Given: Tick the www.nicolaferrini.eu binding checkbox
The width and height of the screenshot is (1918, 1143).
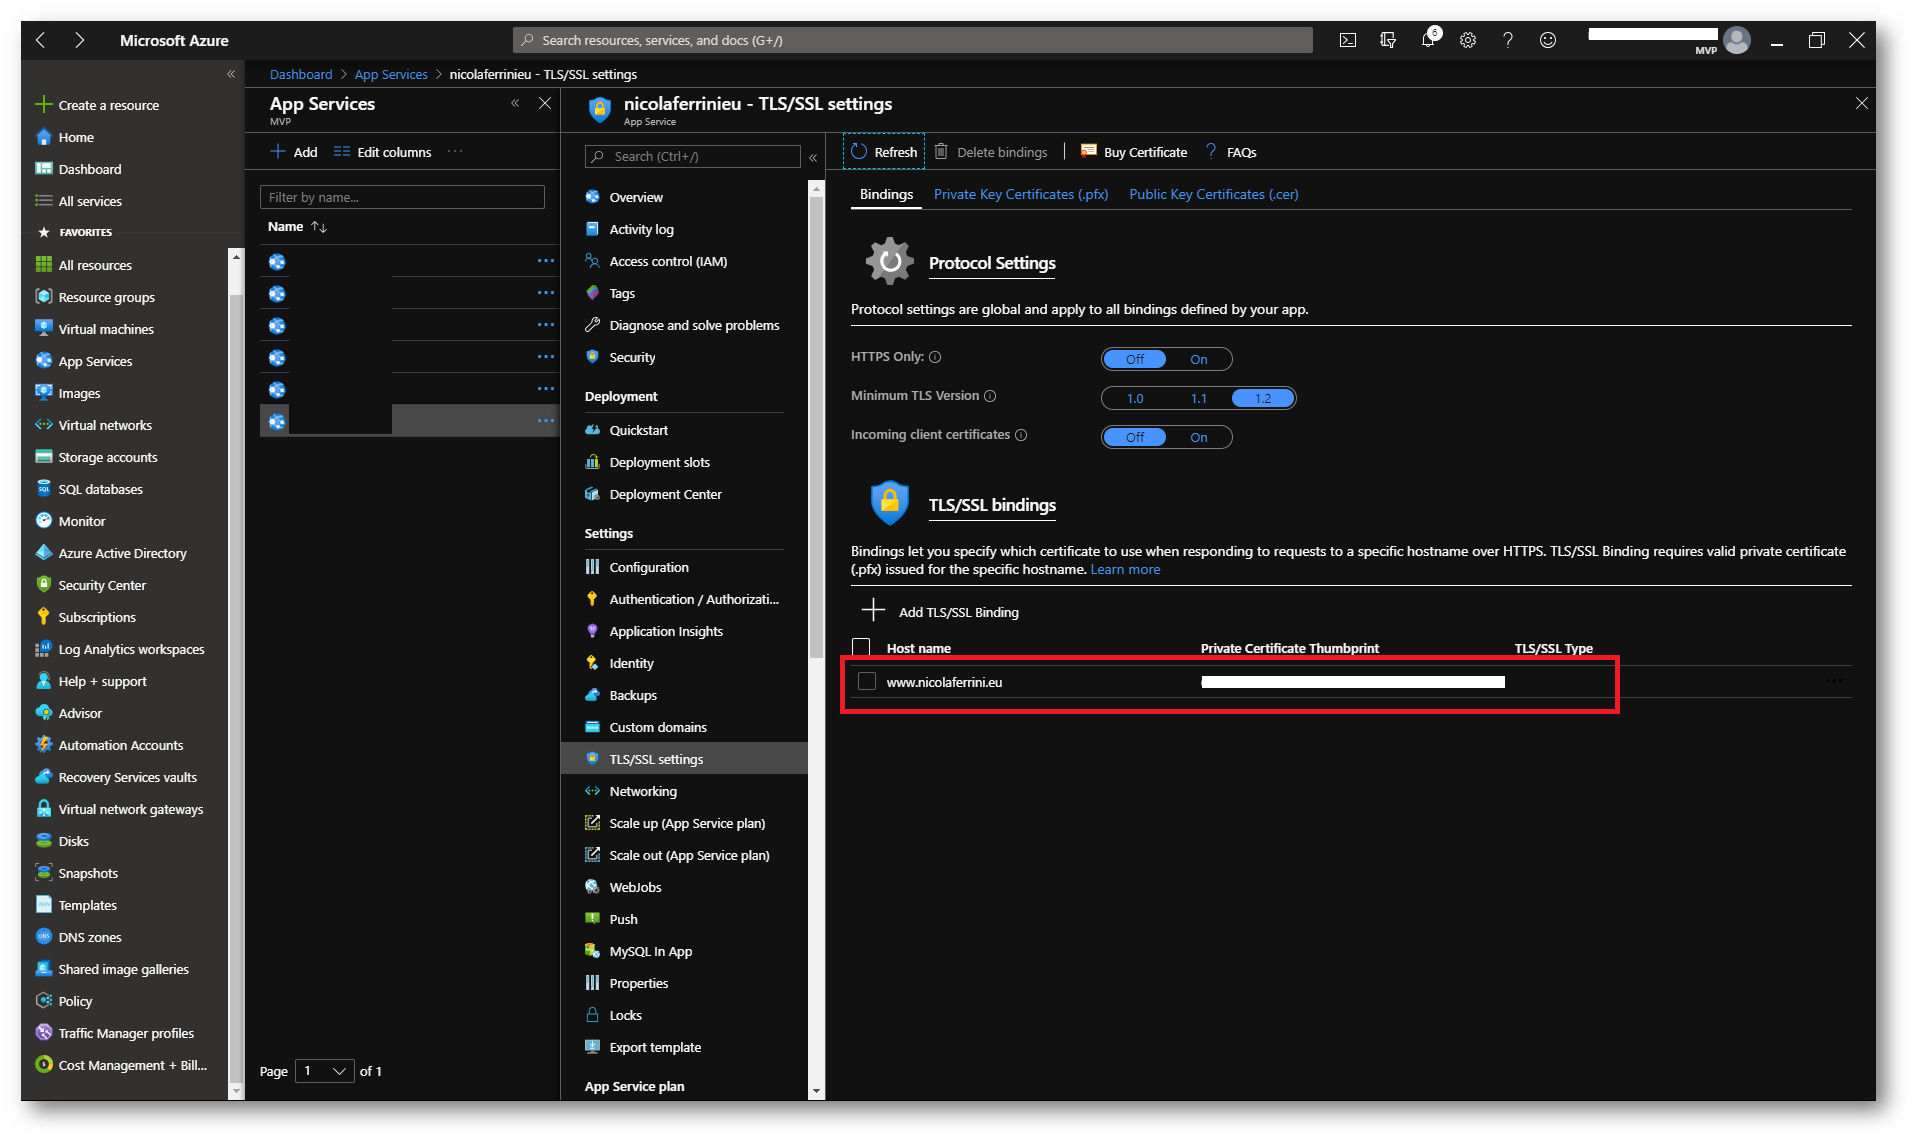Looking at the screenshot, I should [x=867, y=681].
